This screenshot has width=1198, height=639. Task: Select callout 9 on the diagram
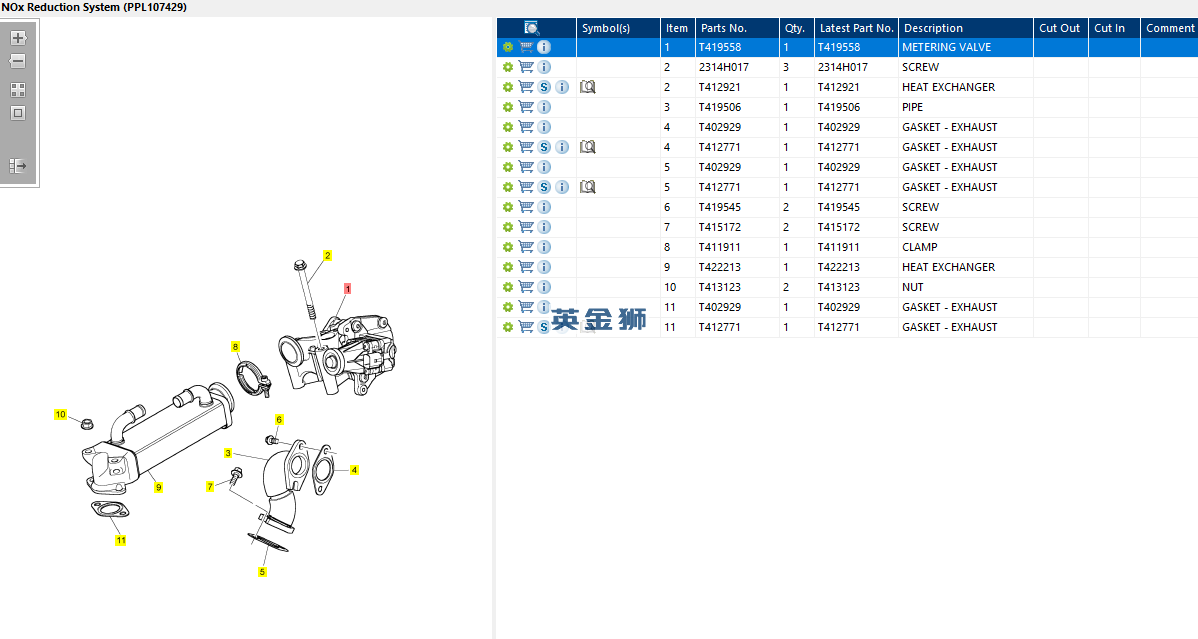pos(158,487)
